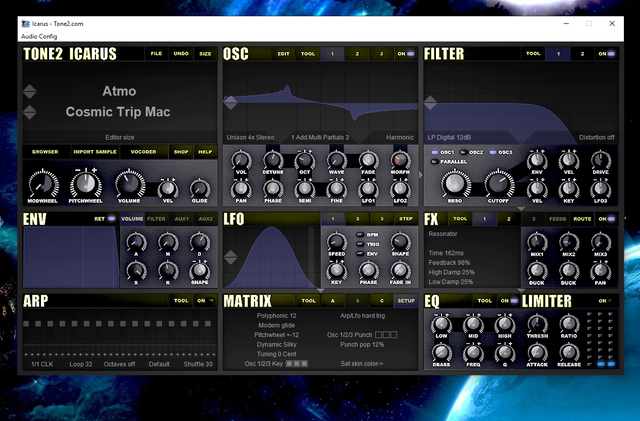Click the OSC MORPH knob
Screen dimensions: 640x421
(x=400, y=160)
